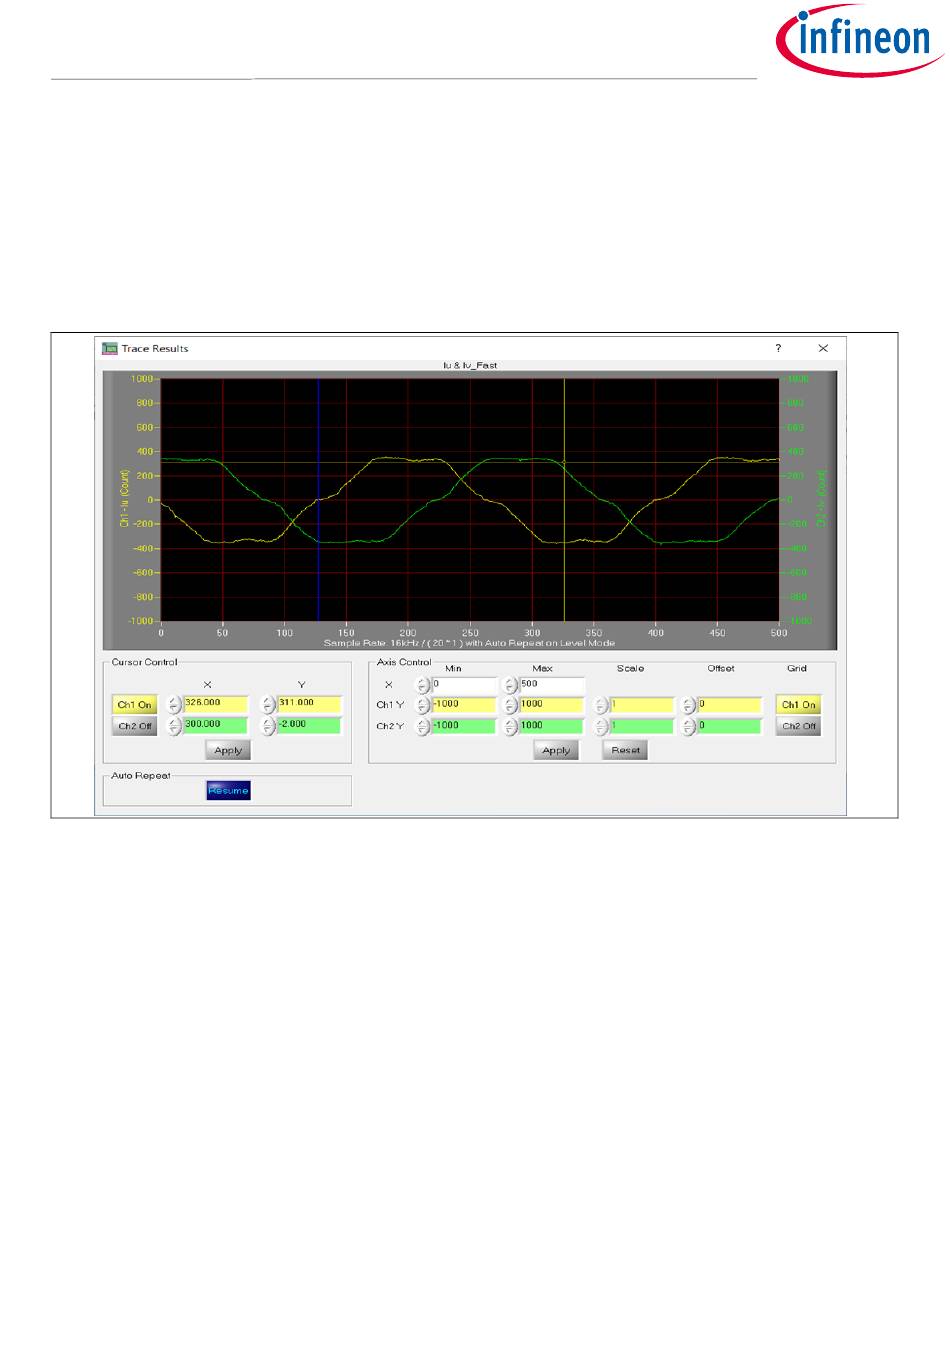This screenshot has width=950, height=1360.
Task: Click the X axis Min field
Action: [x=465, y=685]
